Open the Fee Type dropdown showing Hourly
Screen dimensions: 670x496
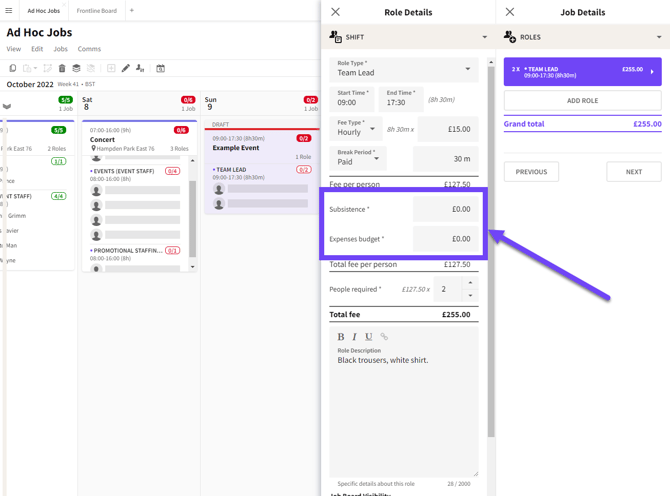click(356, 129)
